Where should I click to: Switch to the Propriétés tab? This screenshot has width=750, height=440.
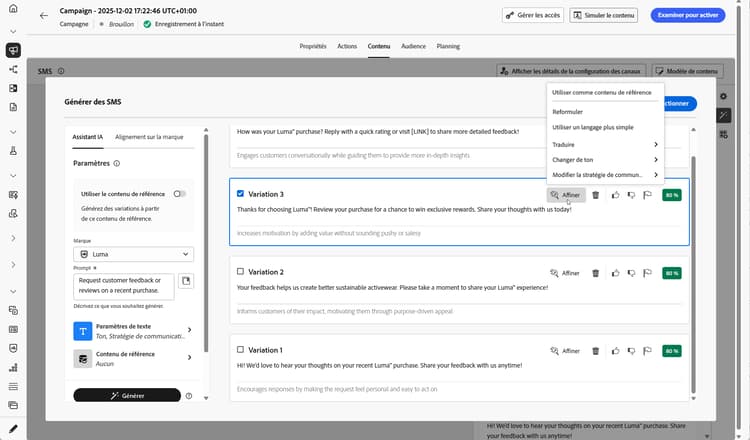(313, 46)
